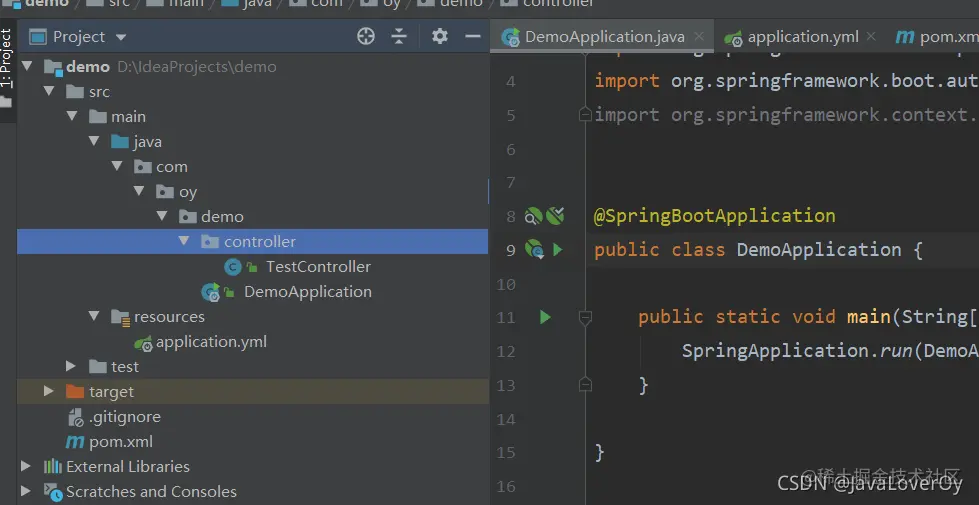Screen dimensions: 979x505
Task: Close the application.yml tab
Action: [872, 36]
